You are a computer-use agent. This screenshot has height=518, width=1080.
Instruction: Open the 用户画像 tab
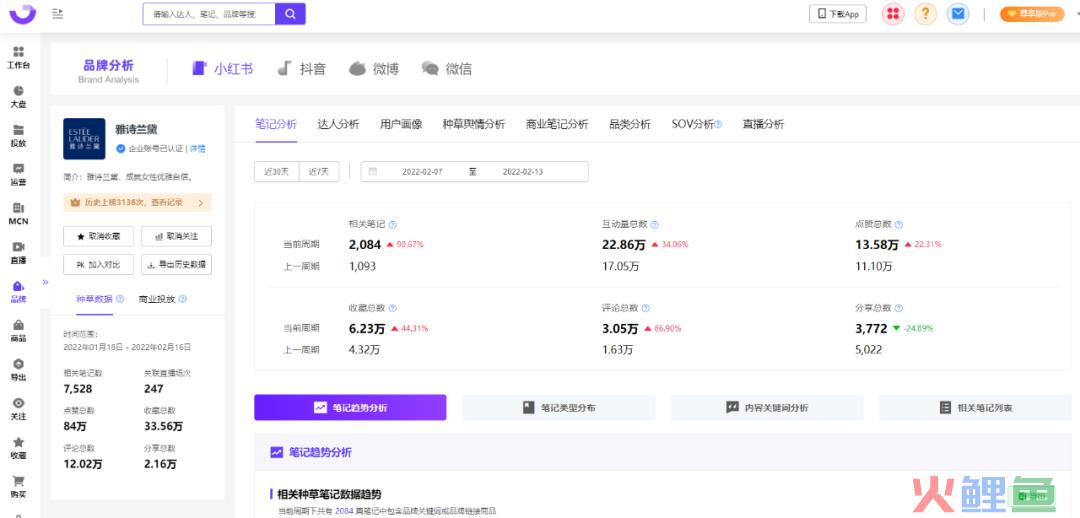[x=401, y=125]
